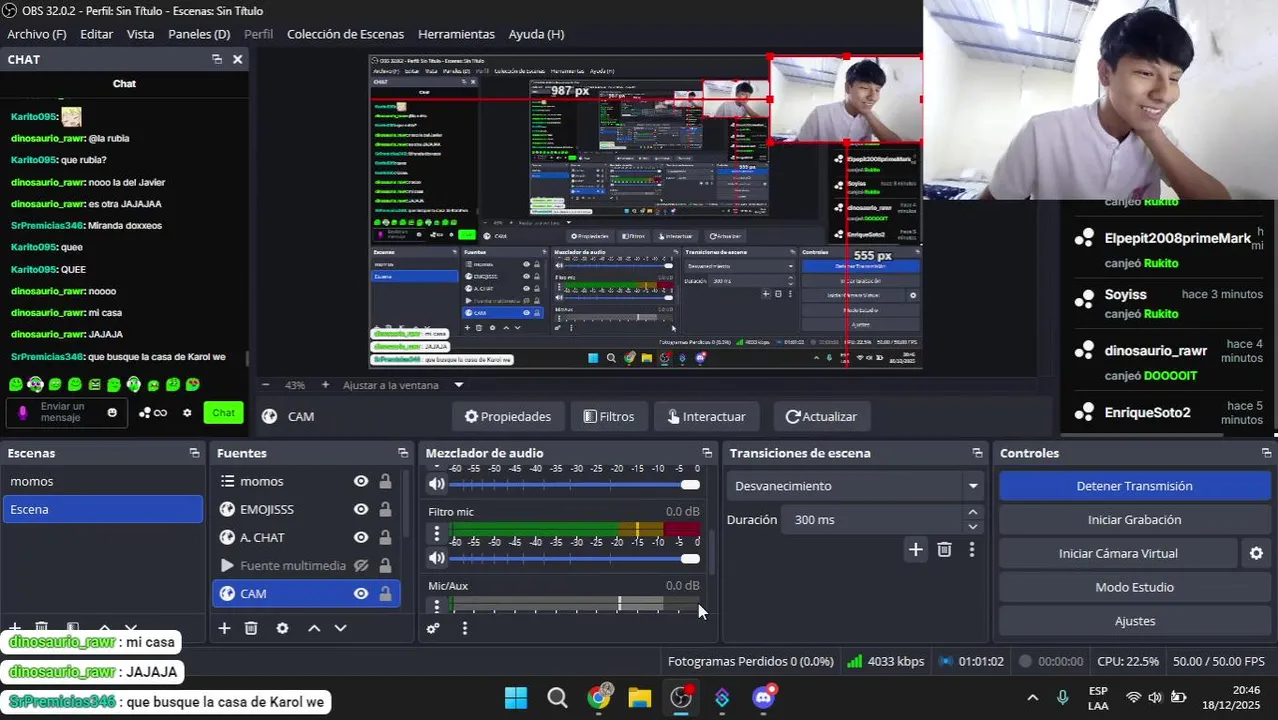
Task: Click Modo Estudio button
Action: pos(1134,587)
